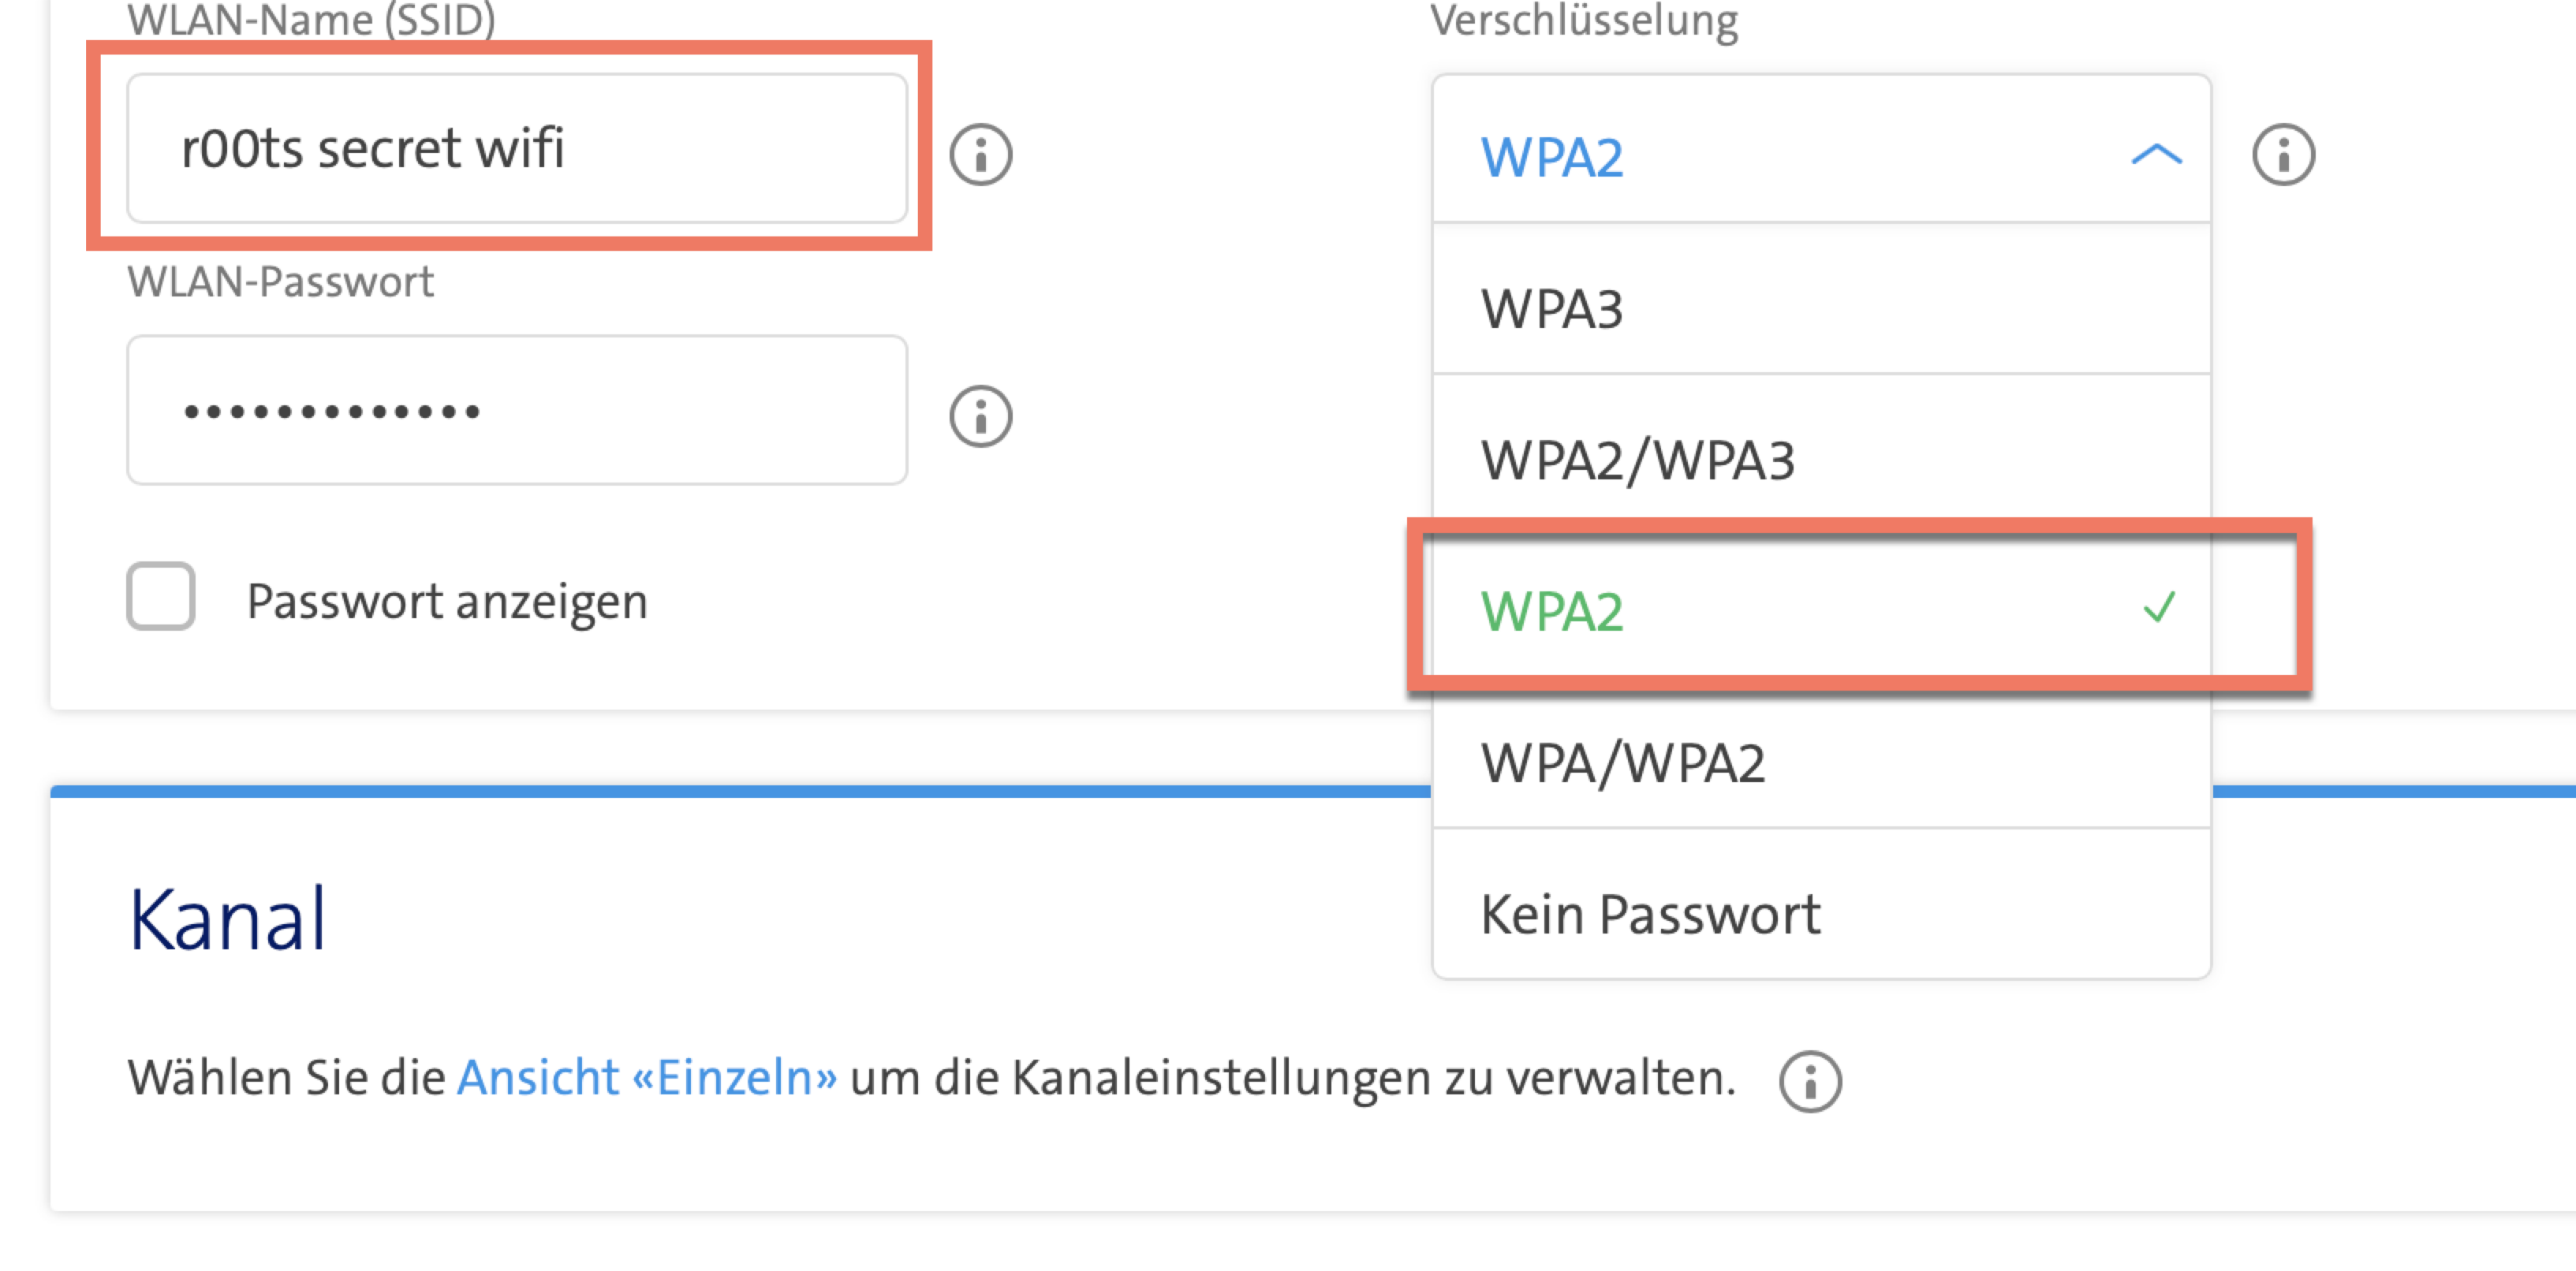Click the "Verschlüsselung" label above the dropdown
The width and height of the screenshot is (2576, 1271).
tap(1583, 20)
